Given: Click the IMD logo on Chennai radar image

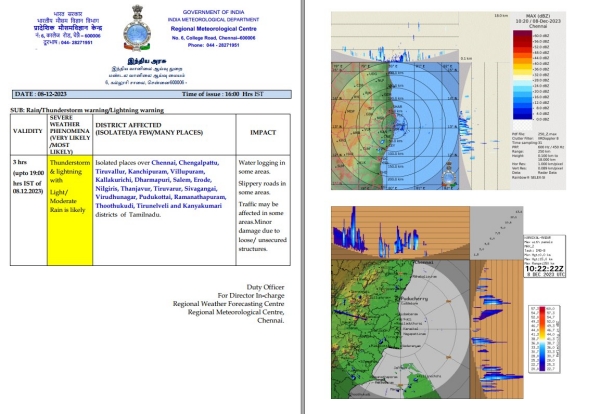Looking at the screenshot, I should point(449,175).
